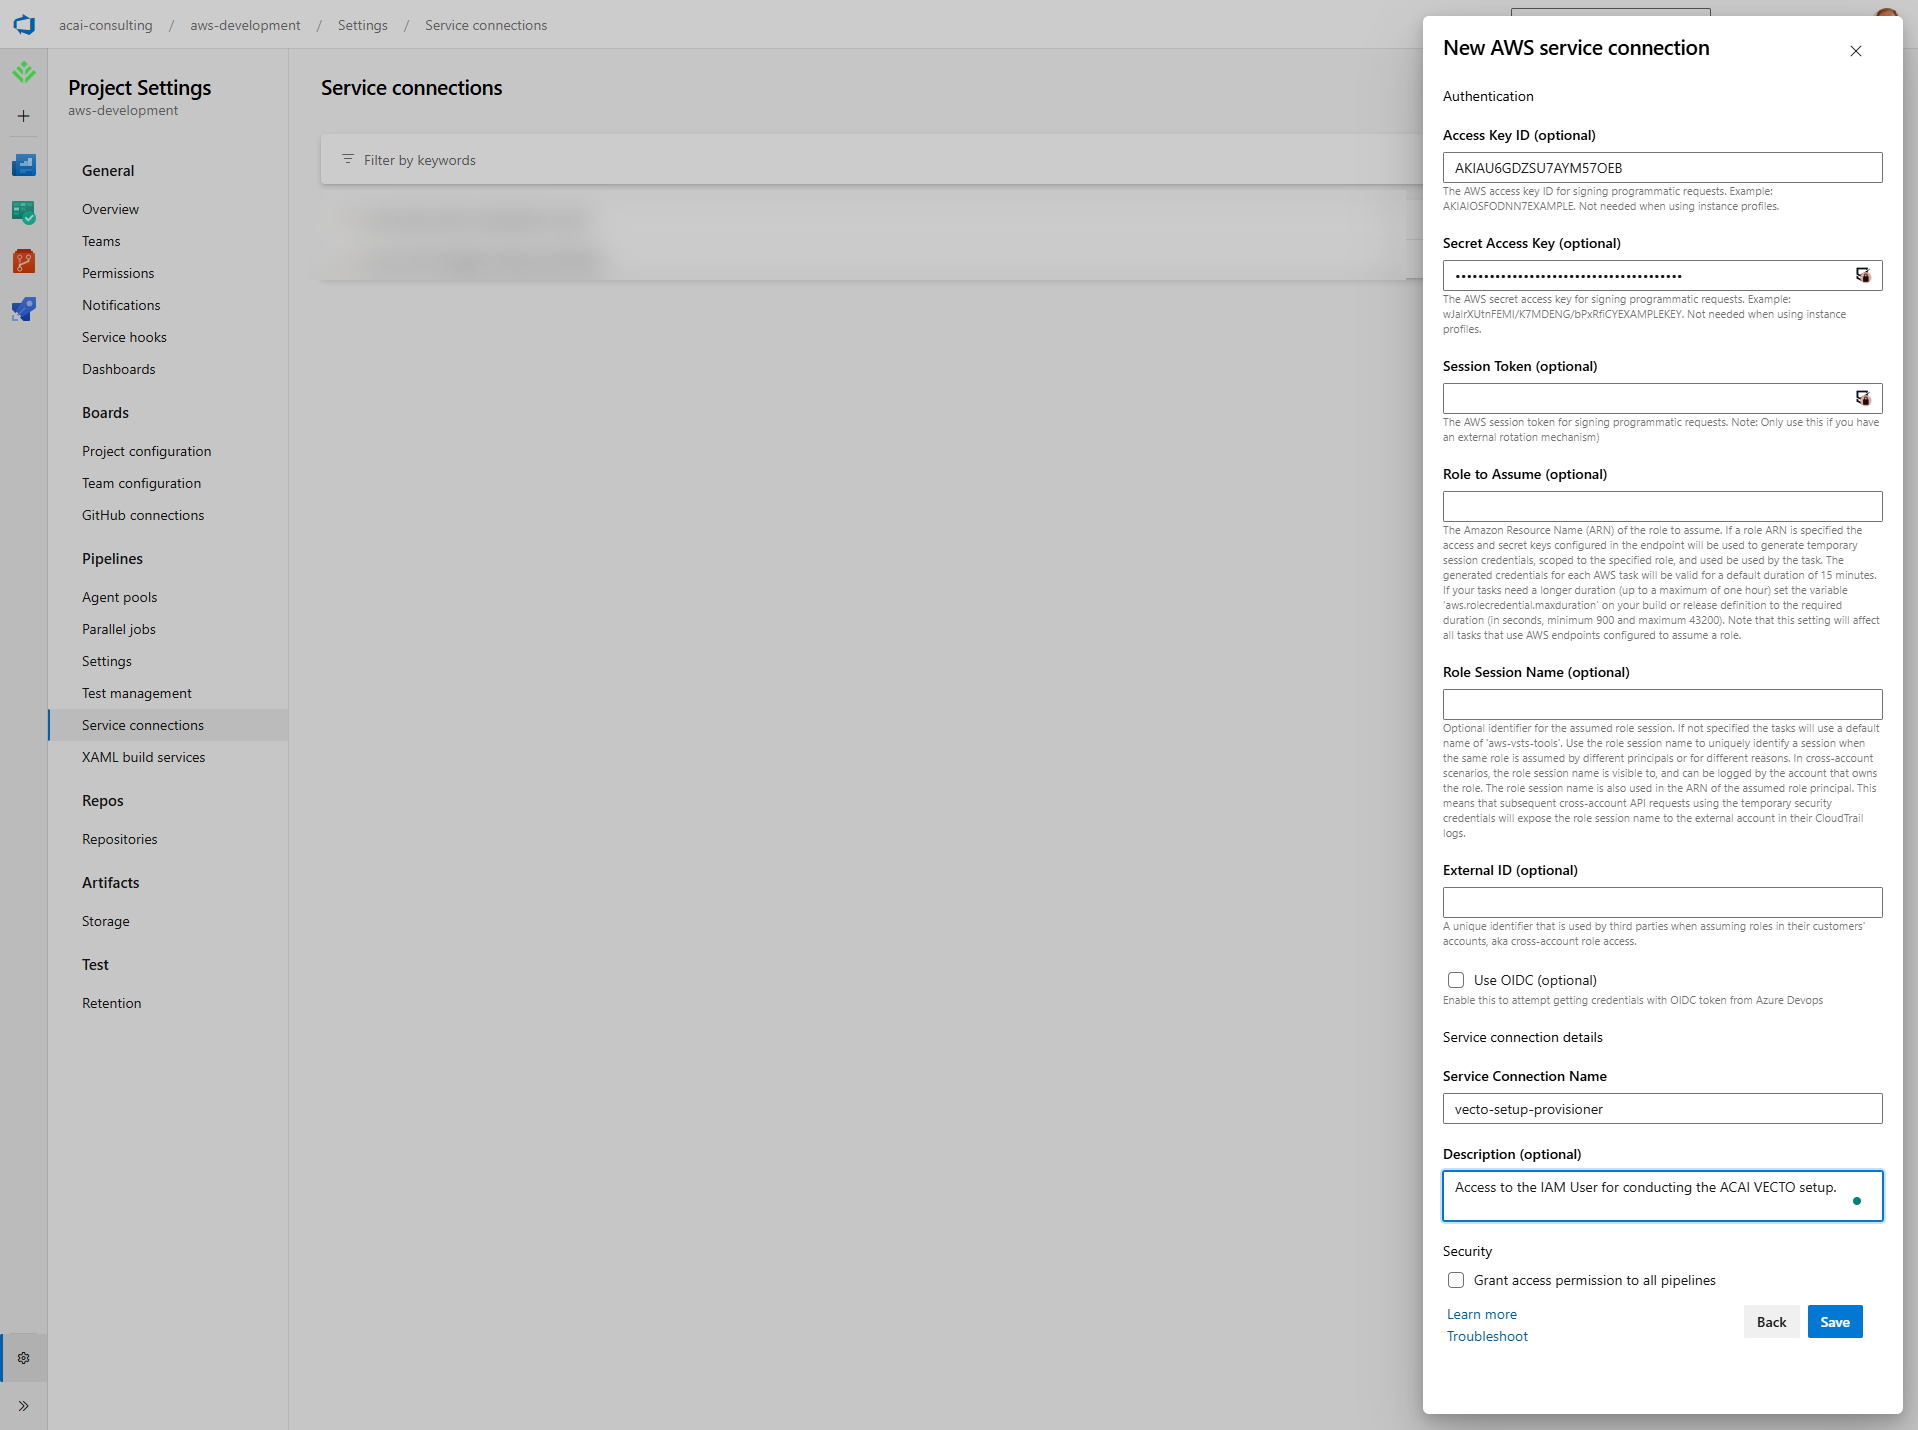Click Service connections breadcrumb
The width and height of the screenshot is (1918, 1430).
pos(486,25)
